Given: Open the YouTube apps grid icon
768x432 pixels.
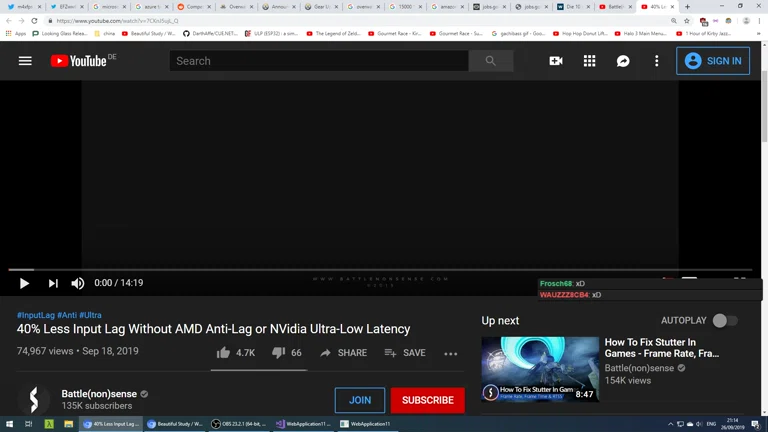Looking at the screenshot, I should coord(590,61).
